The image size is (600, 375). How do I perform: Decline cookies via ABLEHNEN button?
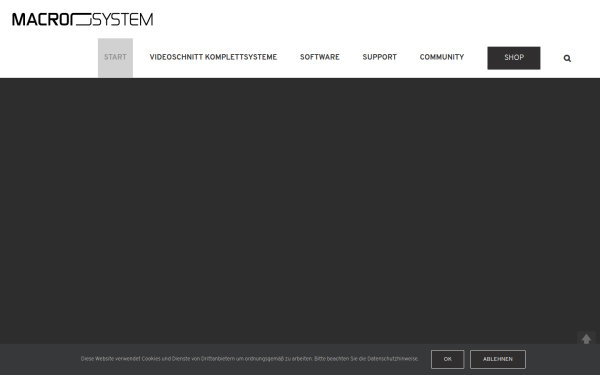tap(498, 359)
